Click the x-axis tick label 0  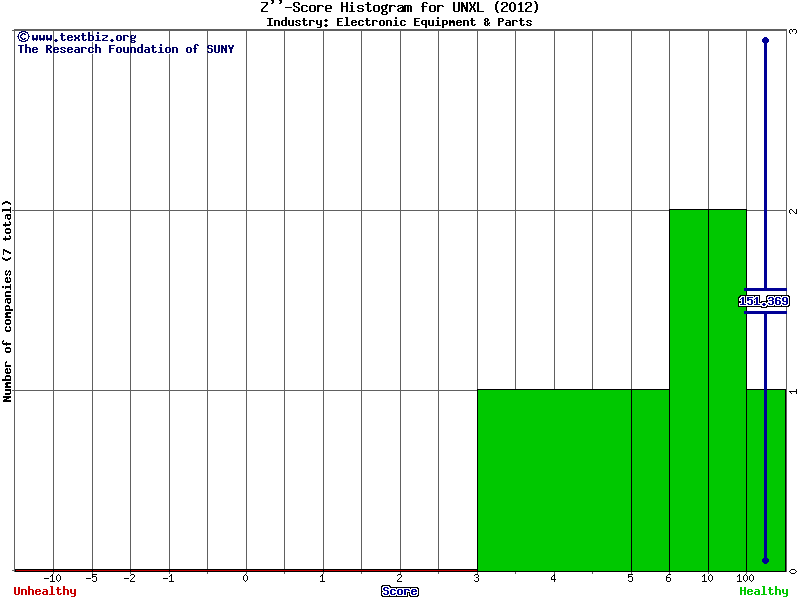click(x=246, y=579)
